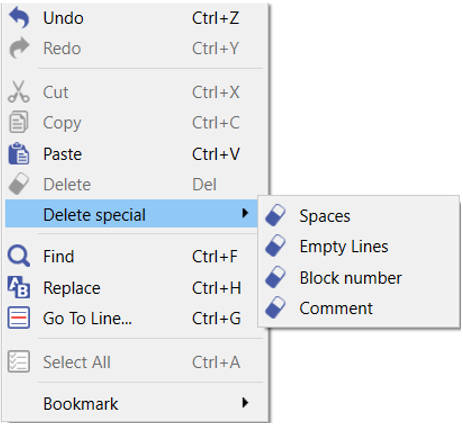Click the eraser icon beside Comment

click(275, 307)
